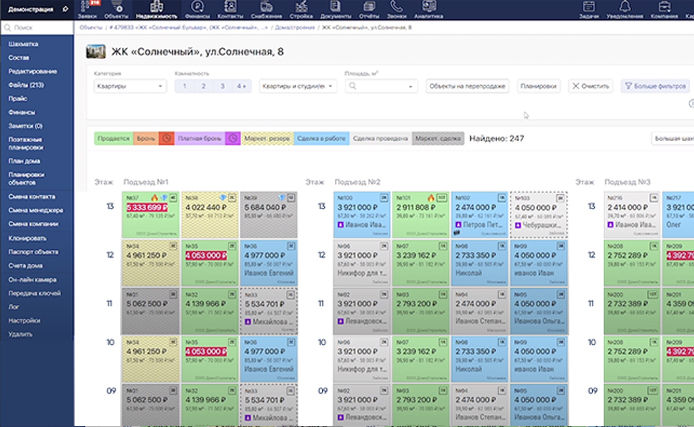
Task: Click the pin icon beside Демонстрация
Action: point(66,9)
